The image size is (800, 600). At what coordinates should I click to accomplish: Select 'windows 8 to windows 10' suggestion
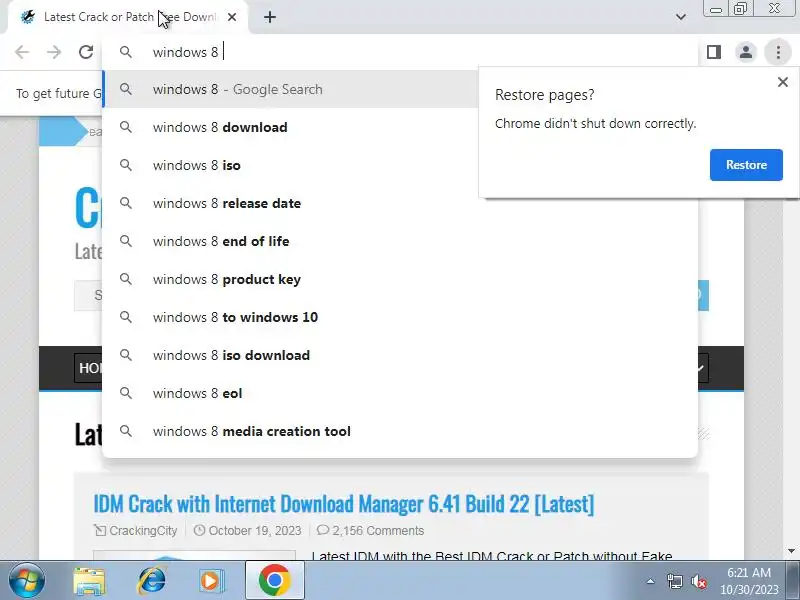click(400, 317)
